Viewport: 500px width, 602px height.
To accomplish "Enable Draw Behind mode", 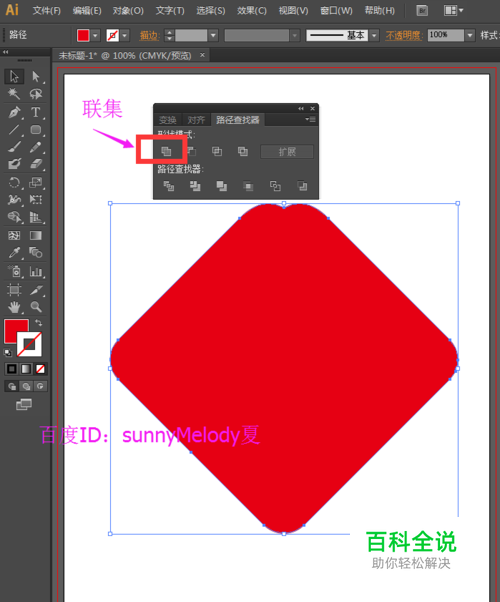I will pyautogui.click(x=26, y=386).
